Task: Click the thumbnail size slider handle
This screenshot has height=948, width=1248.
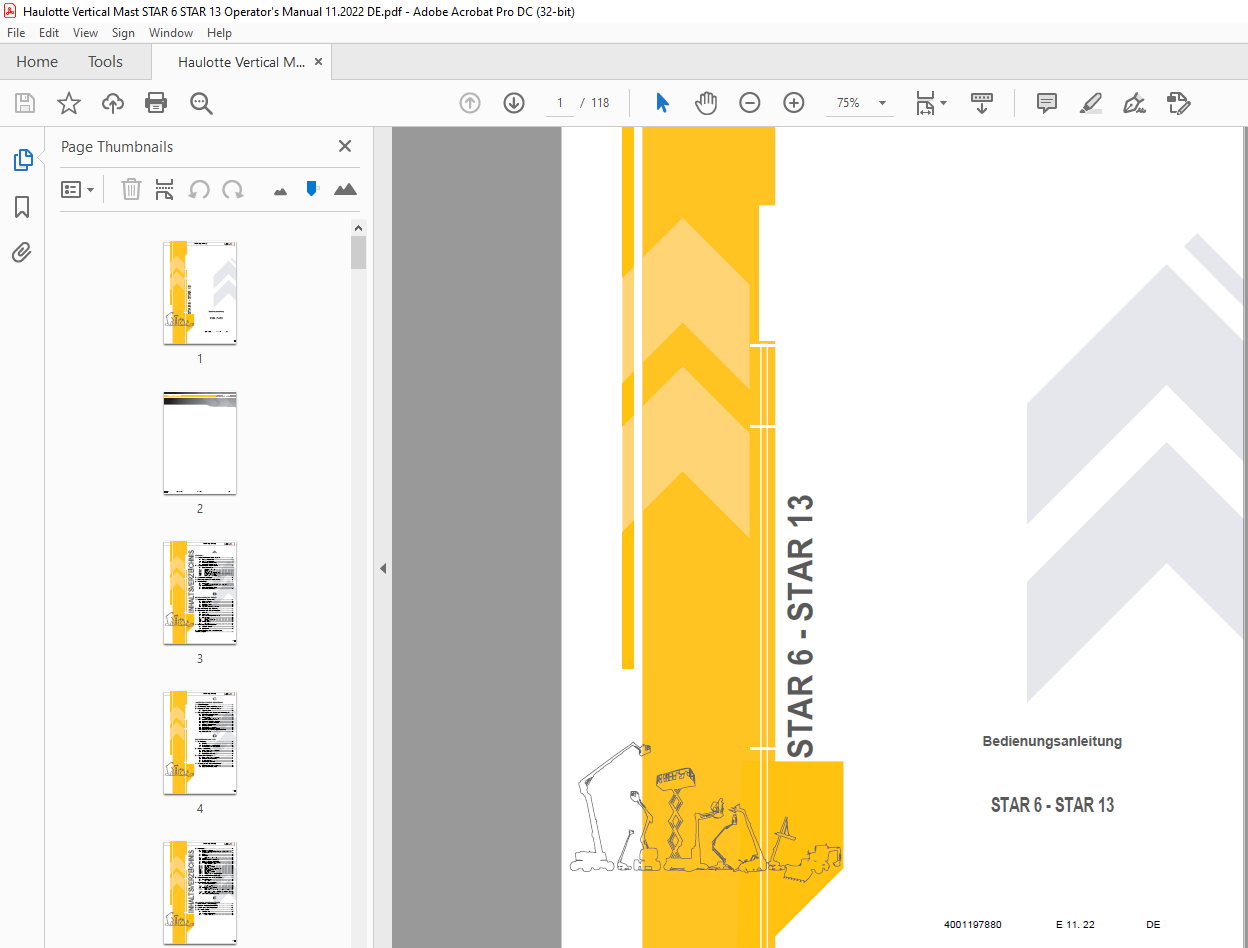Action: [x=312, y=188]
